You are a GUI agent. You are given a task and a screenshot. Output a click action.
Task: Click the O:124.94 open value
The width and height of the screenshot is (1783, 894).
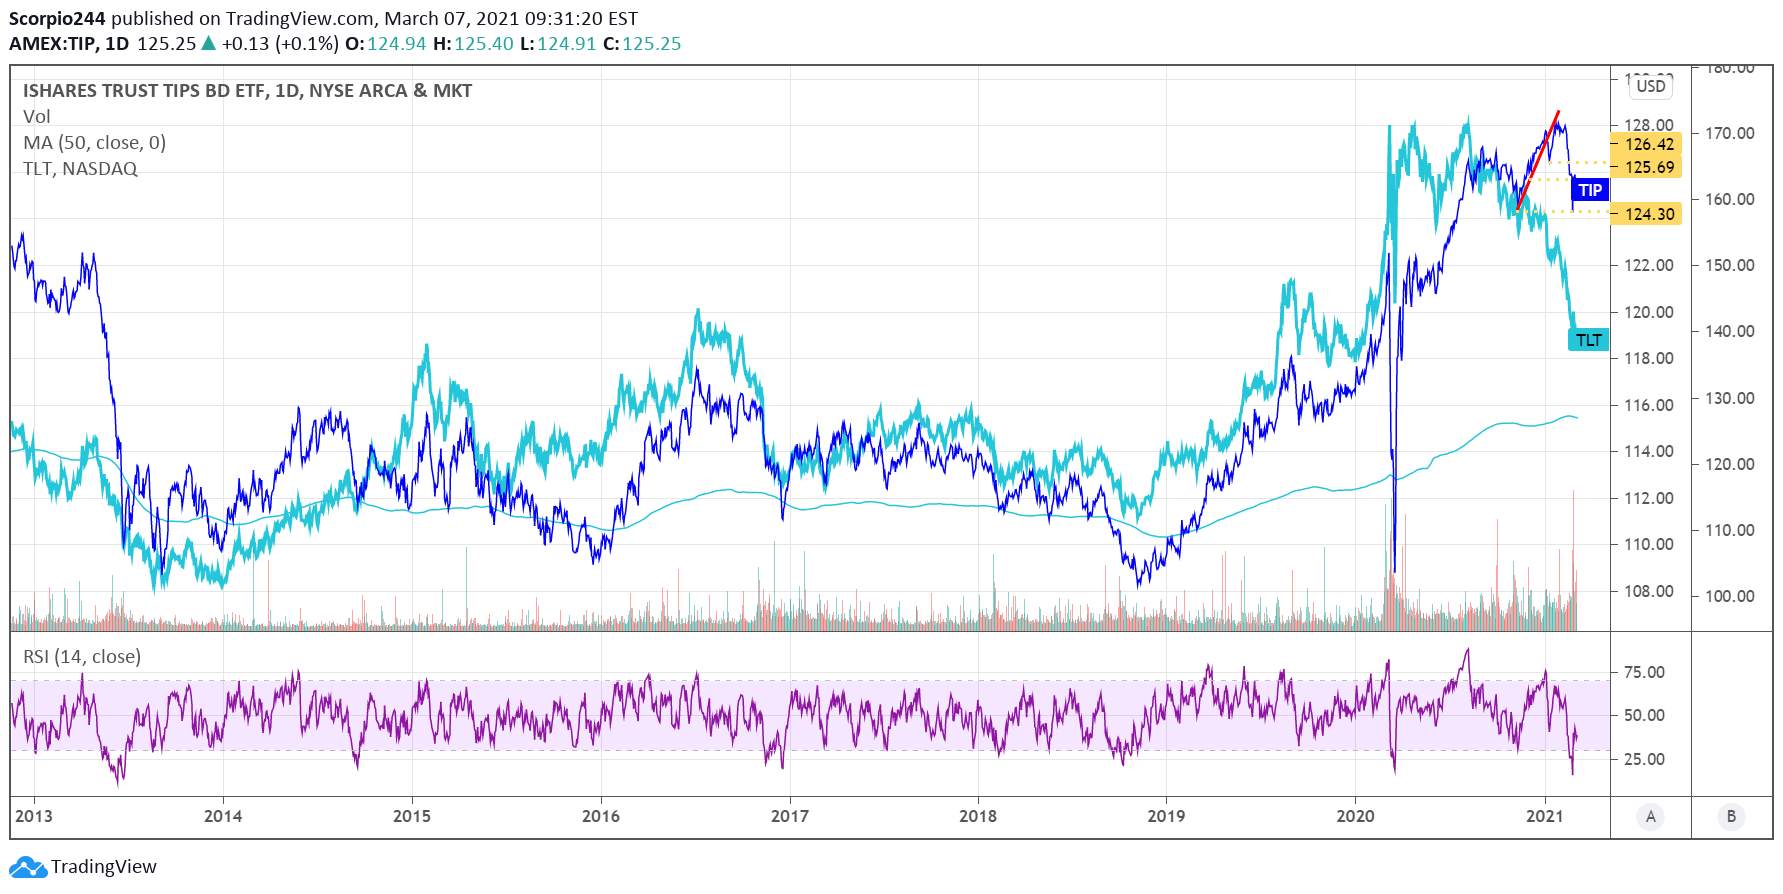[386, 44]
